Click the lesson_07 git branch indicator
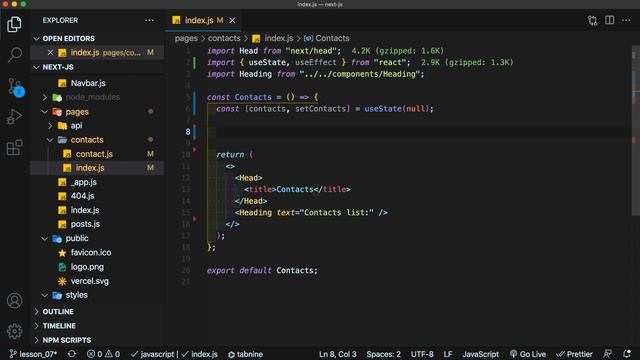640x360 pixels. [33, 354]
